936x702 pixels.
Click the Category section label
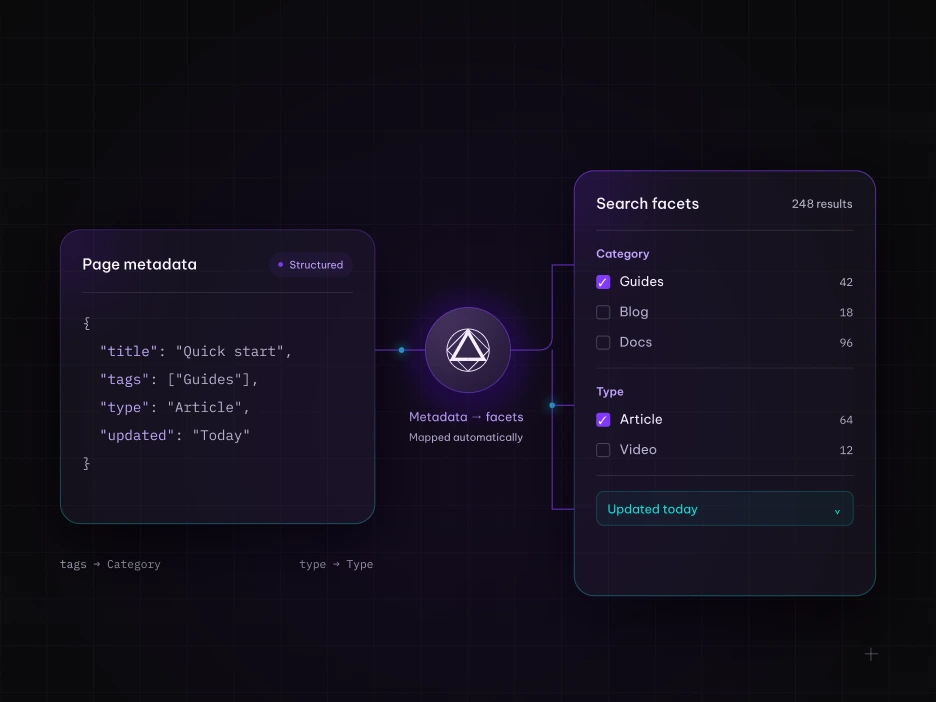click(x=623, y=254)
